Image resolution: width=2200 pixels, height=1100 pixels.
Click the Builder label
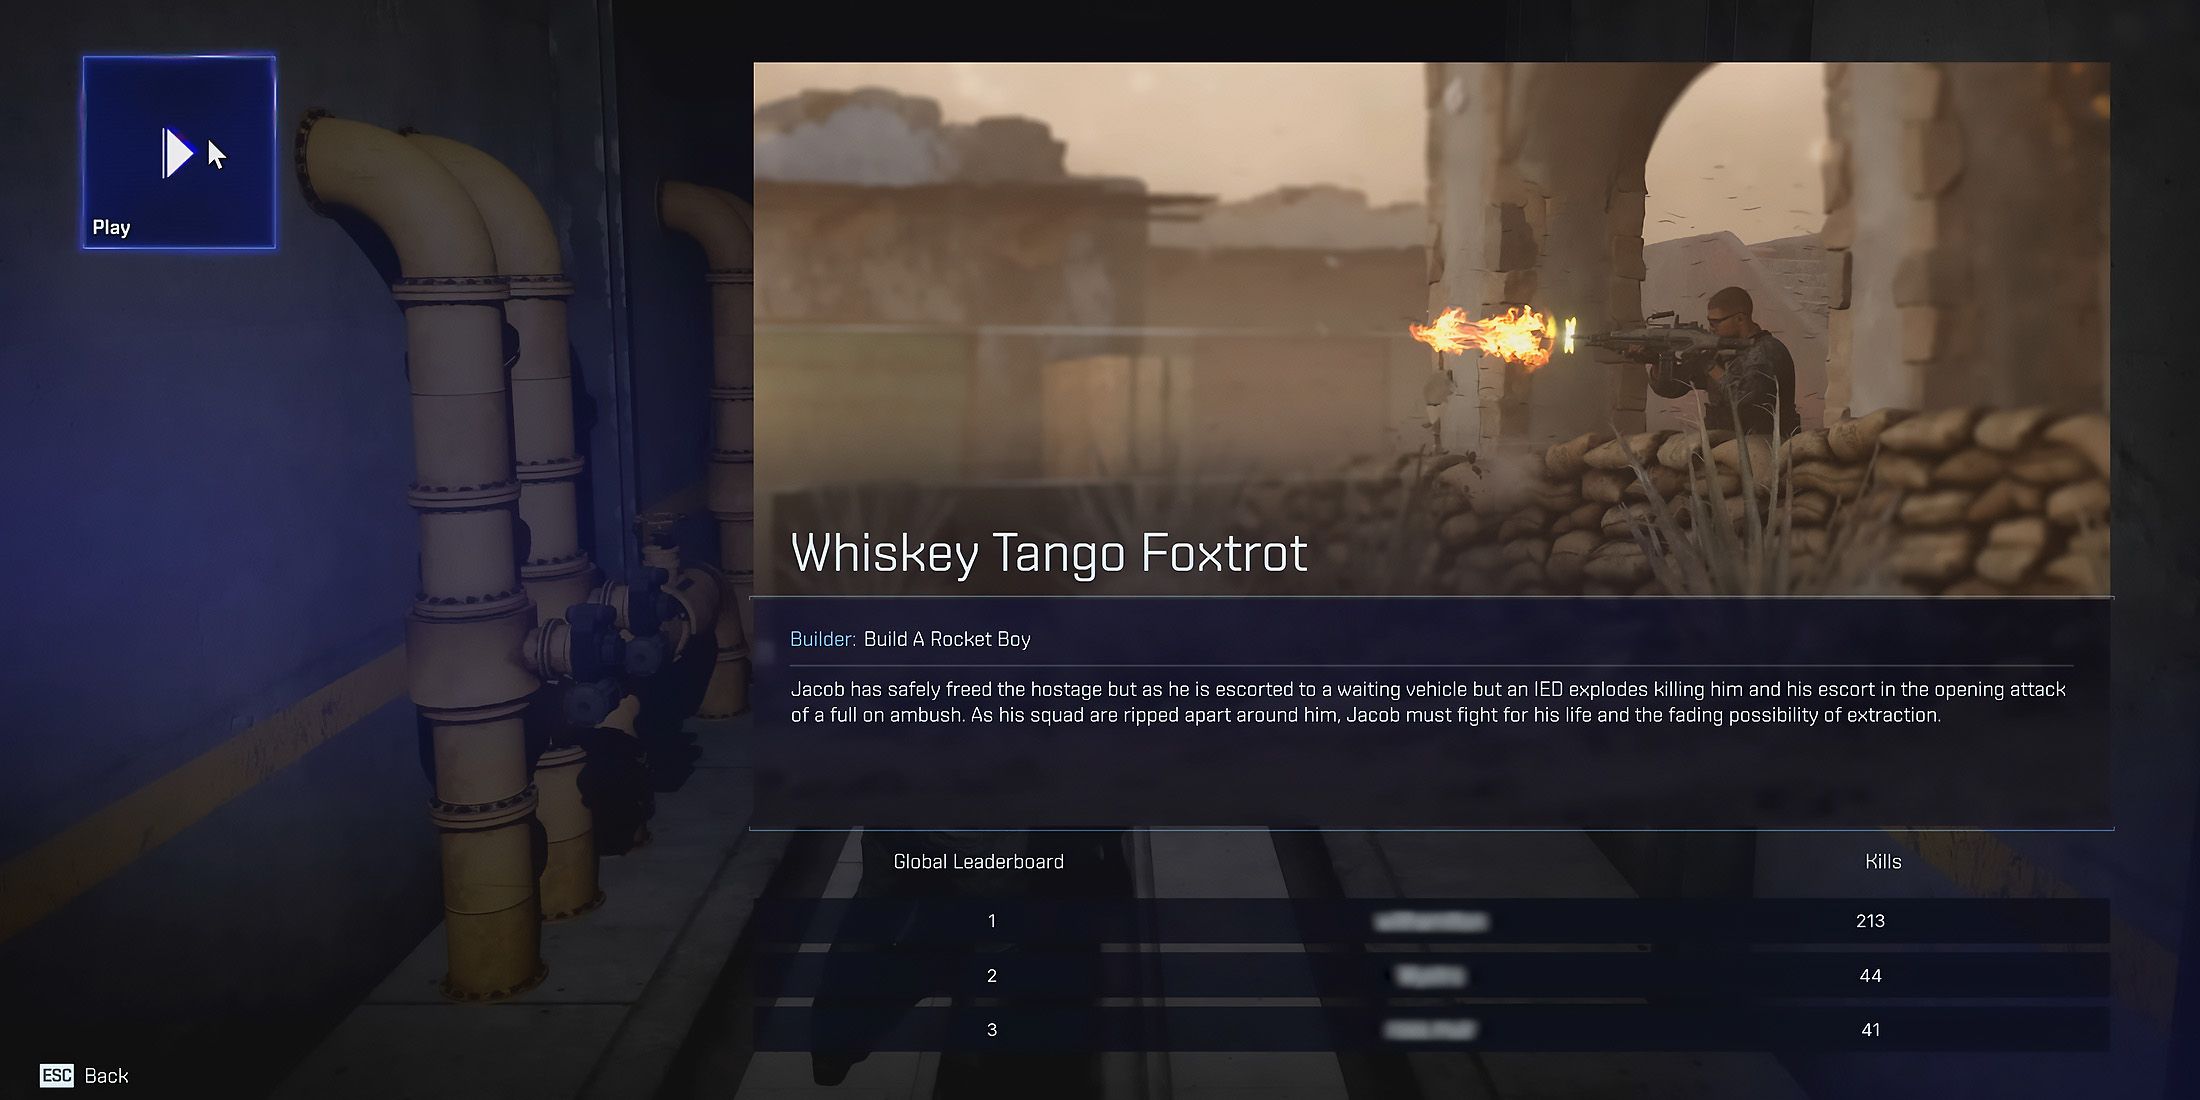pos(823,639)
